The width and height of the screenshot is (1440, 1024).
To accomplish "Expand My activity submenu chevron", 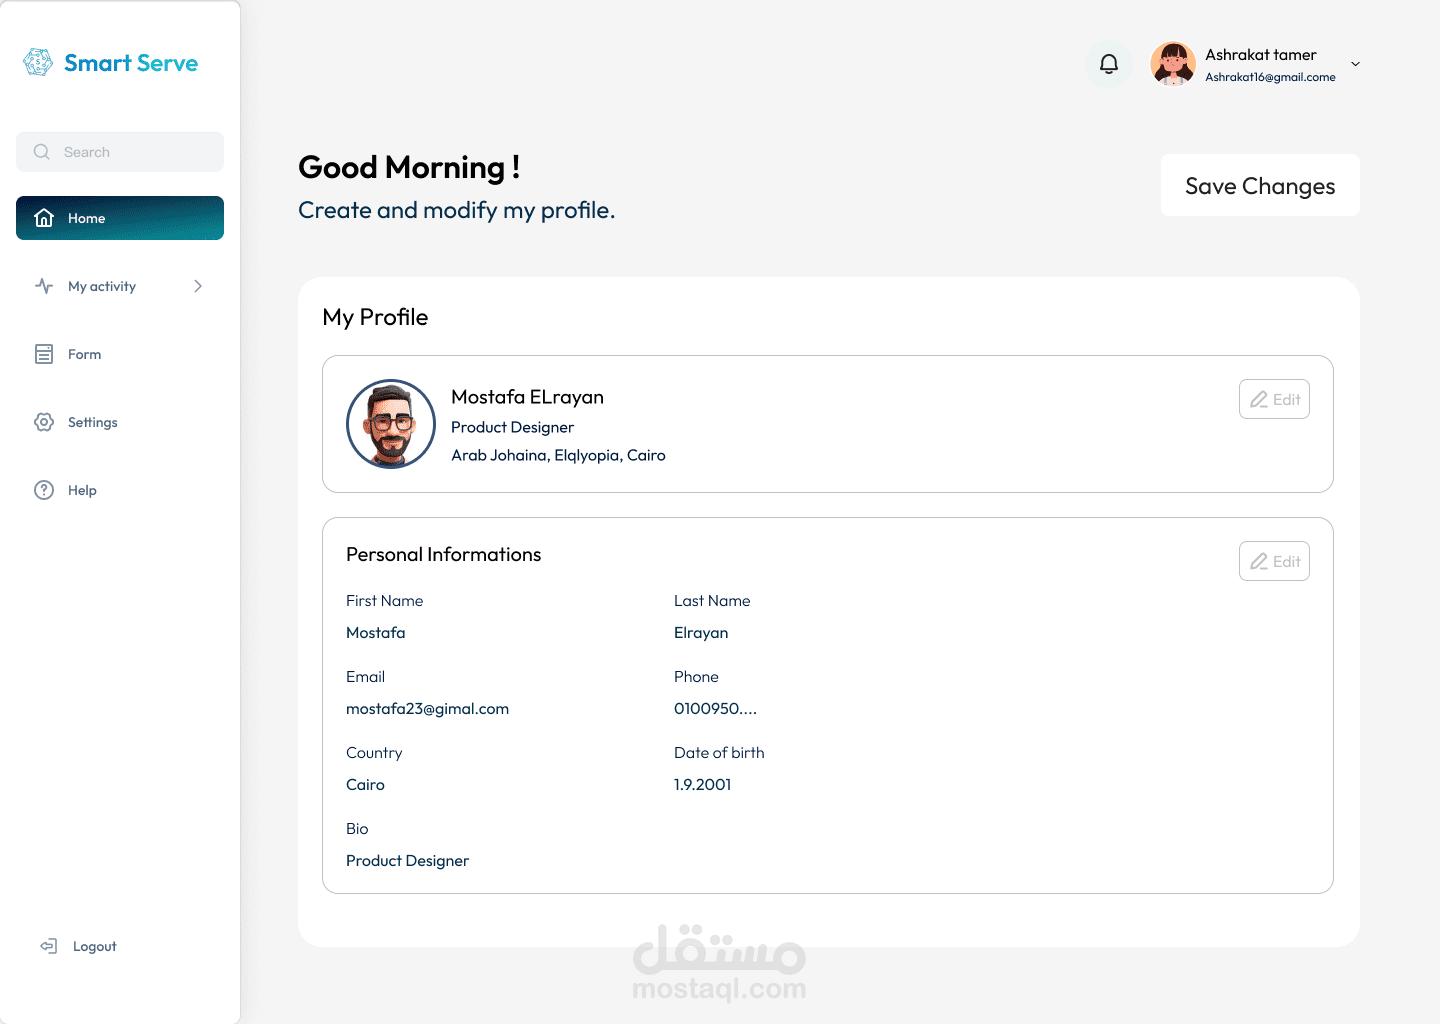I will [x=198, y=286].
